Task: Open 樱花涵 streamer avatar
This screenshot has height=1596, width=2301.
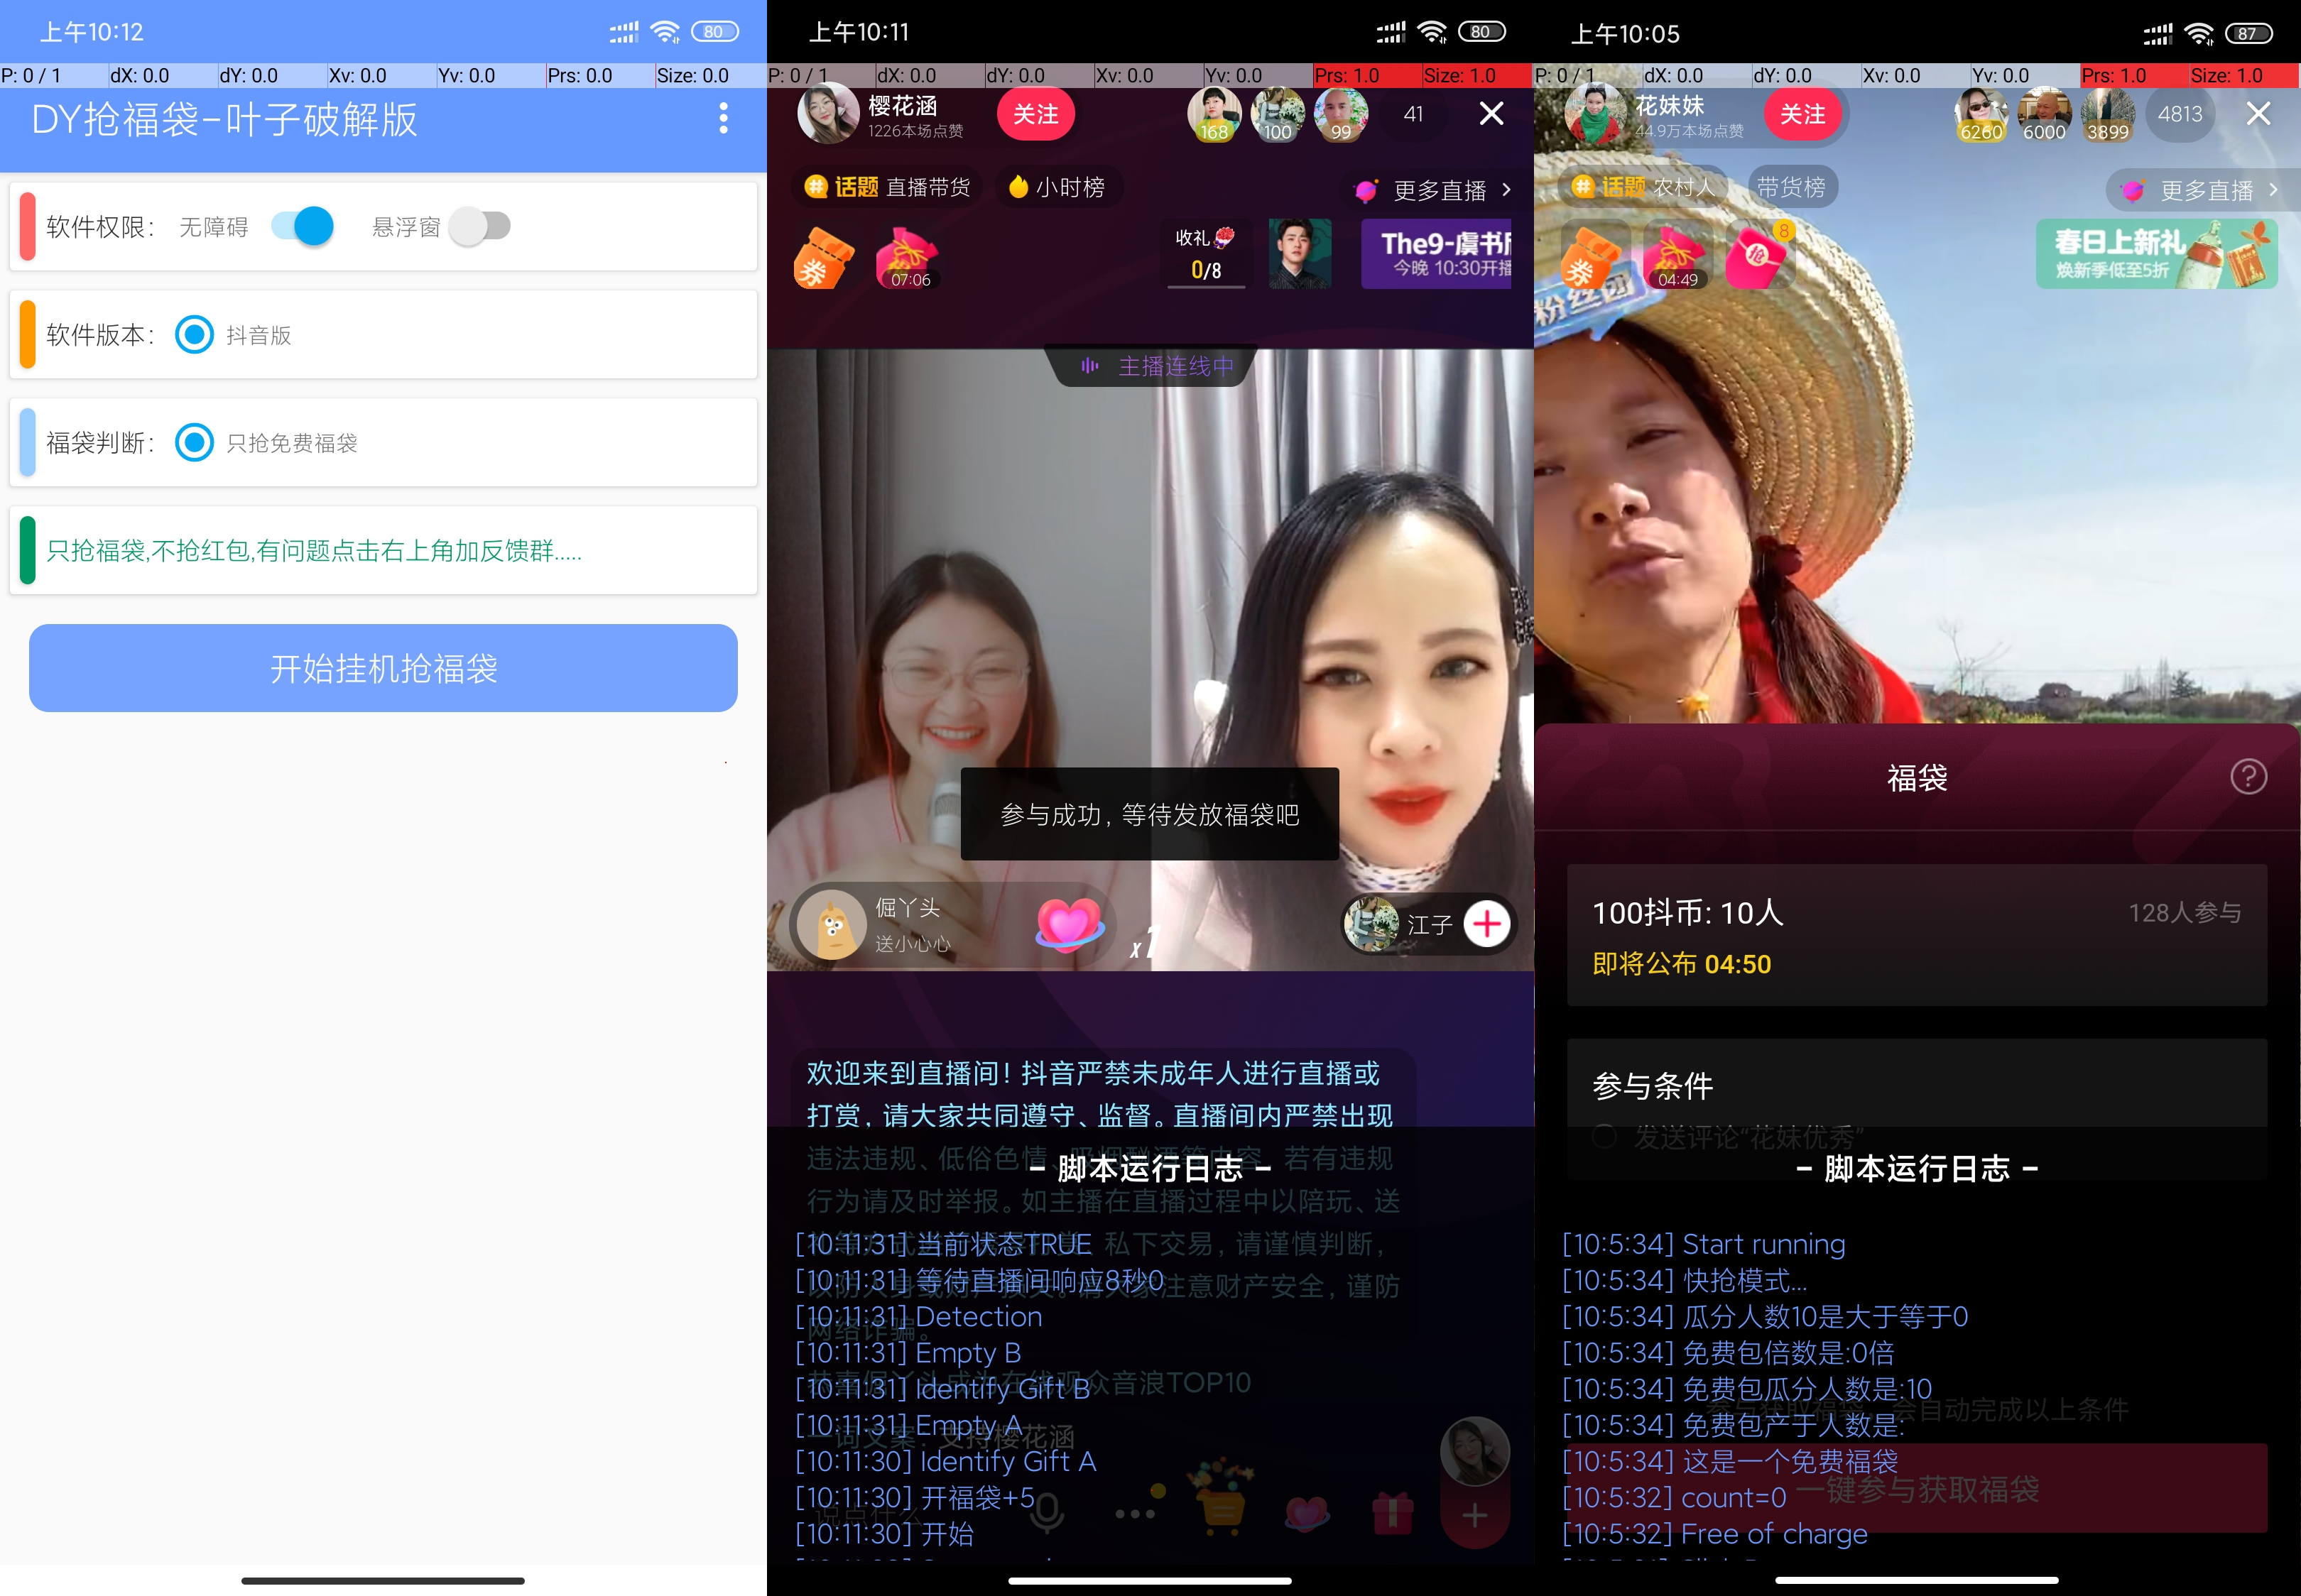Action: pos(828,113)
